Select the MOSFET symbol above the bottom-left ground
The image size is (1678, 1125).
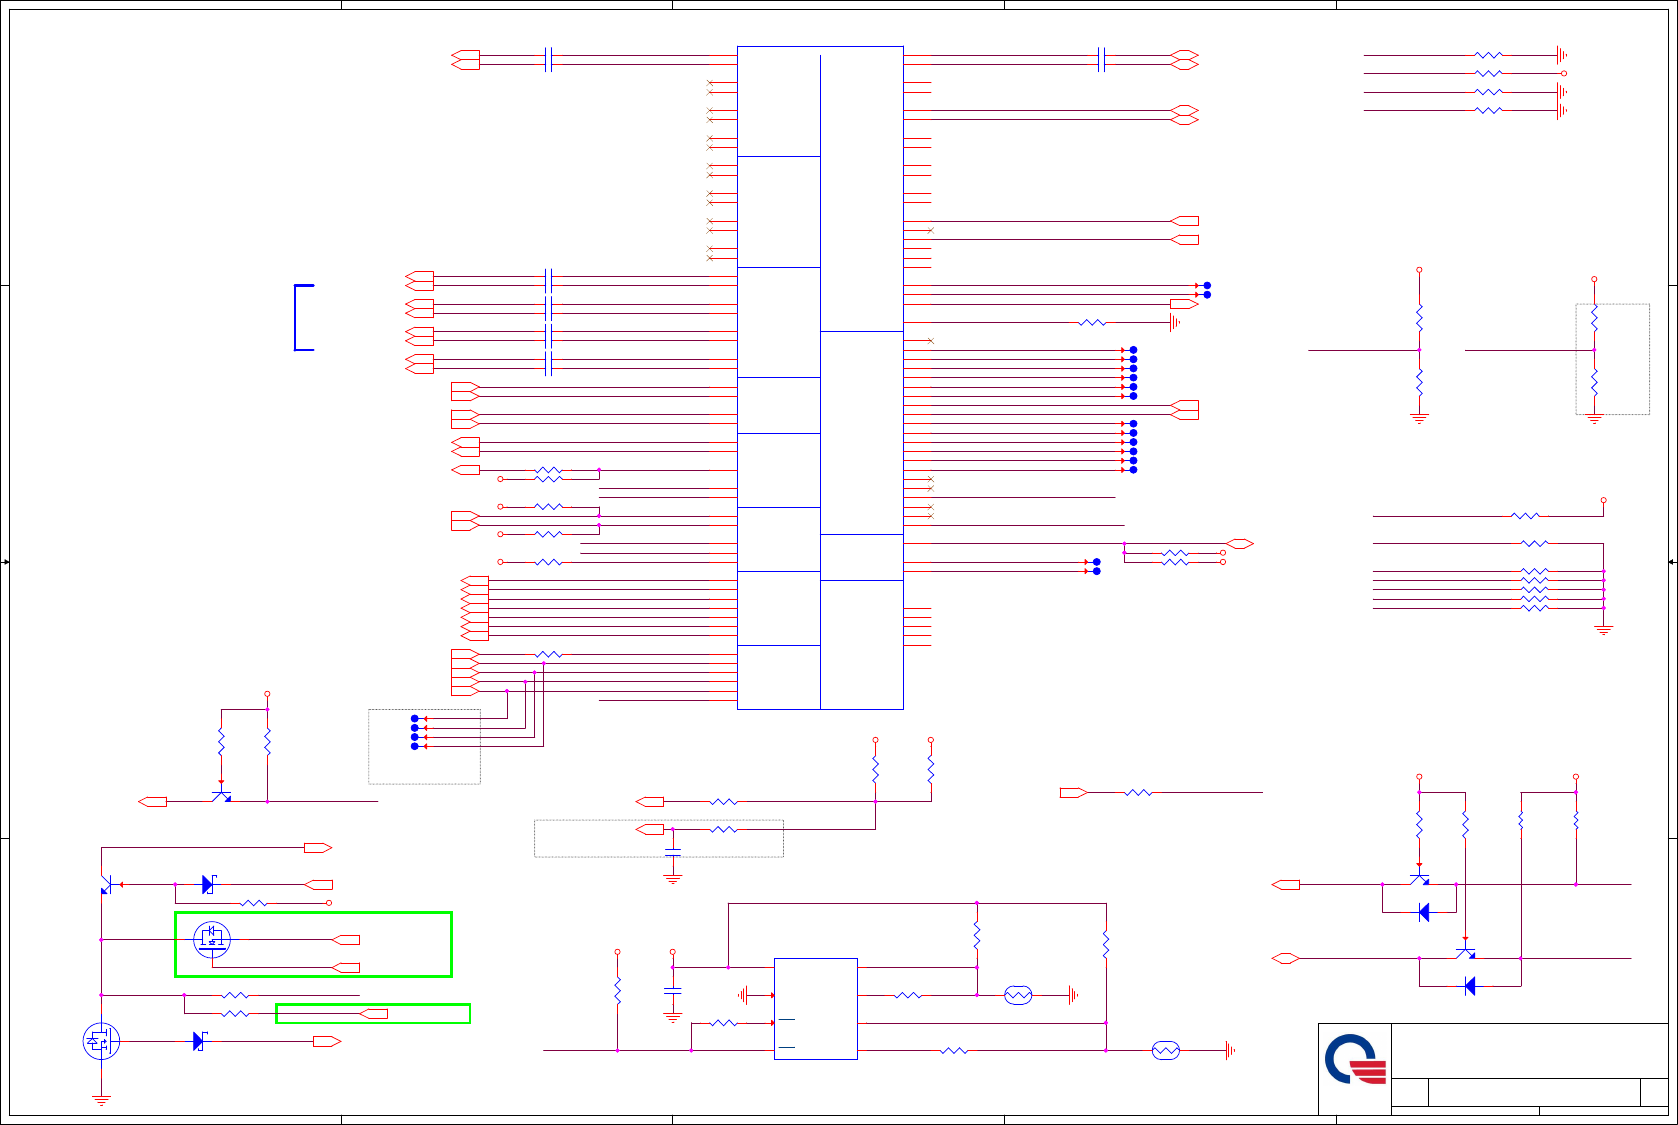pyautogui.click(x=101, y=1041)
